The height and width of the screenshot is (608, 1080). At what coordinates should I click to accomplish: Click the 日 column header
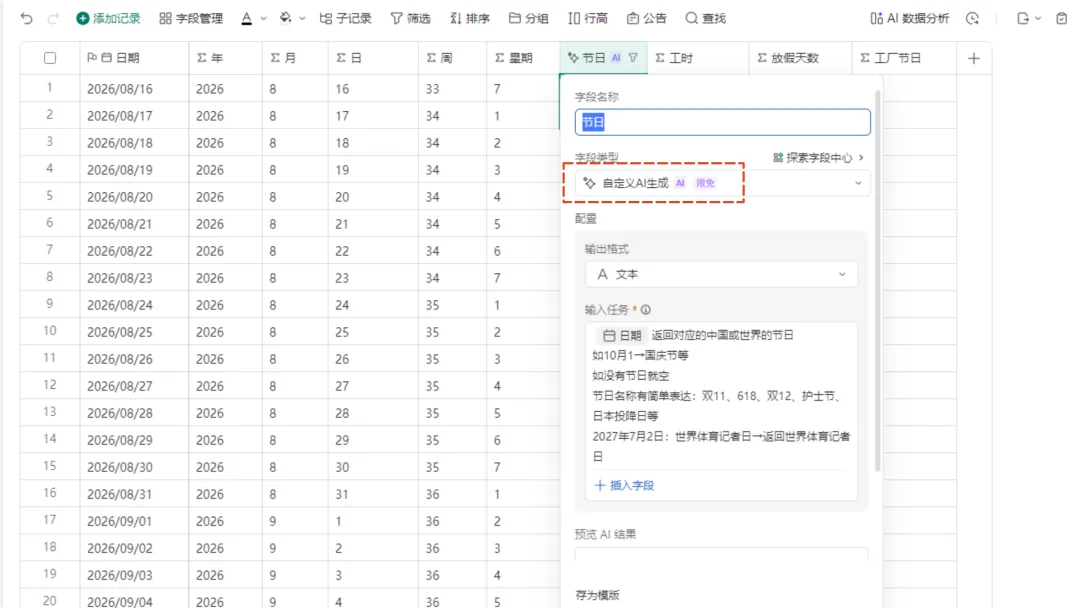click(x=373, y=58)
